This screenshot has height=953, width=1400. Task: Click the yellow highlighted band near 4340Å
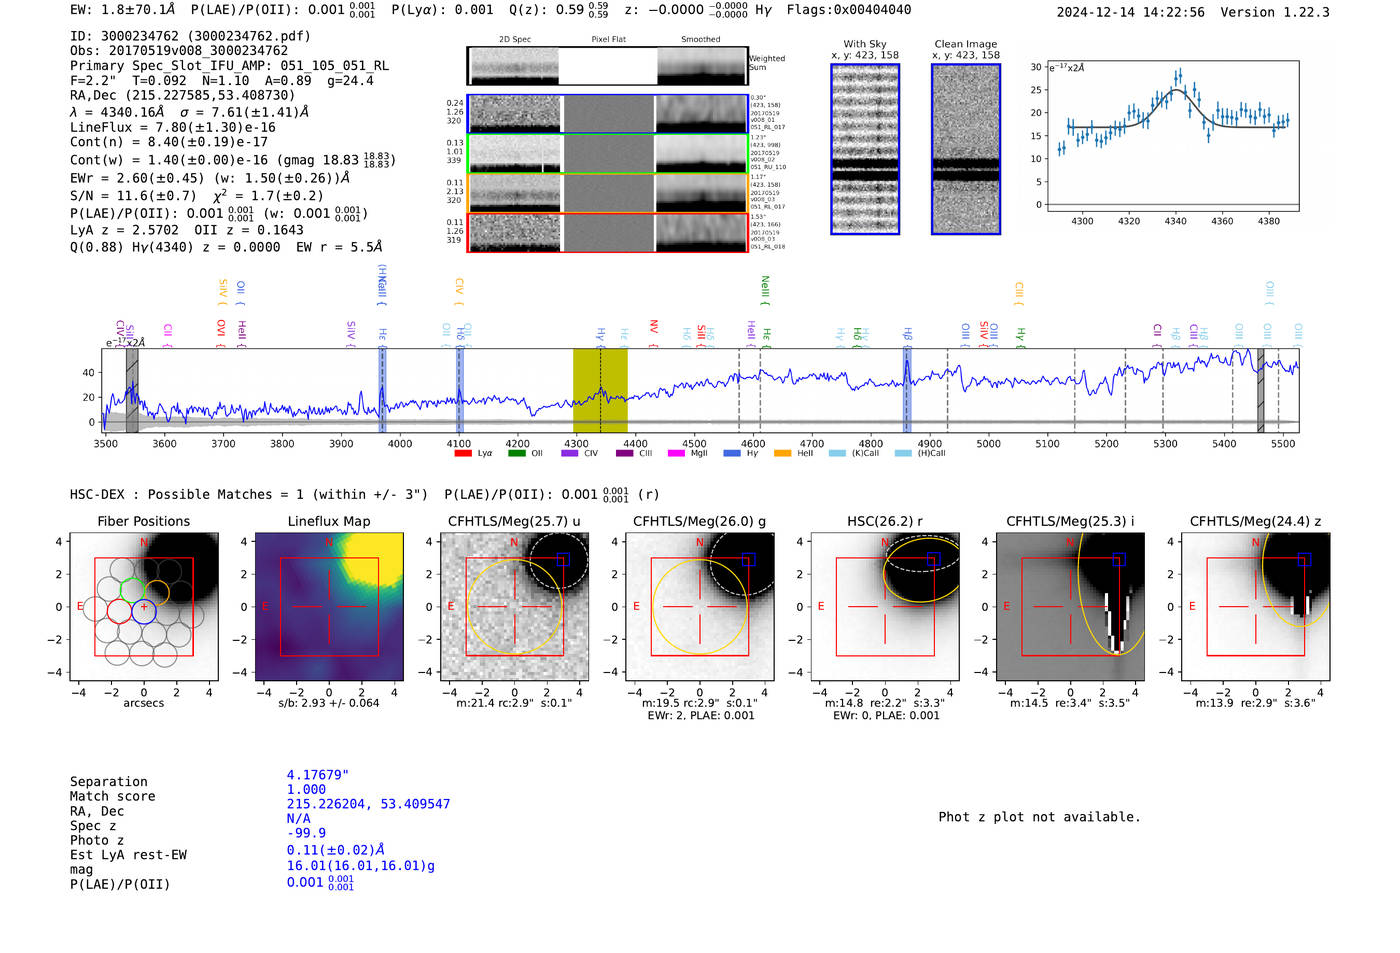600,390
